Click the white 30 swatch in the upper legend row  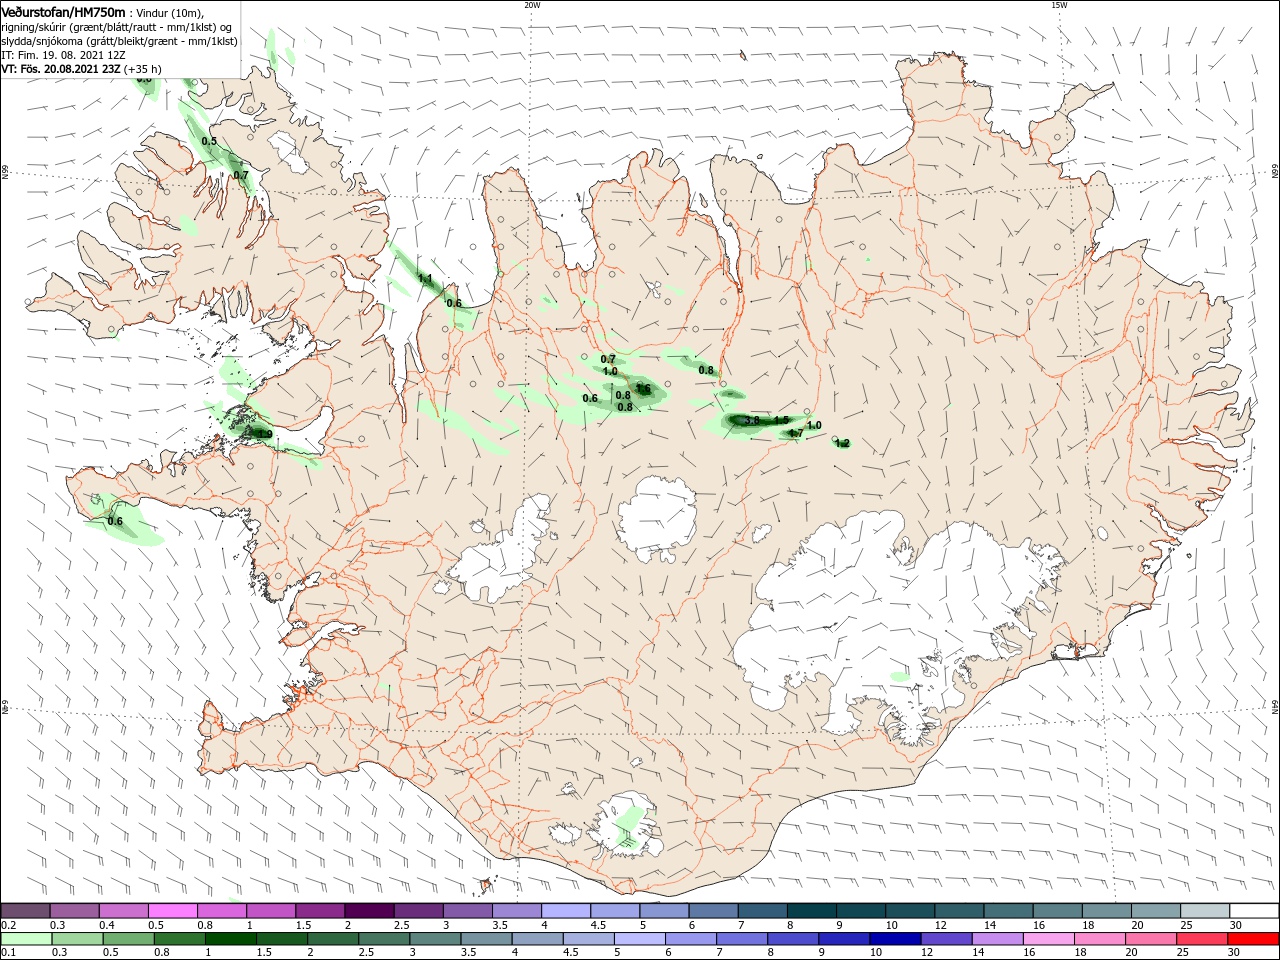(x=1253, y=911)
